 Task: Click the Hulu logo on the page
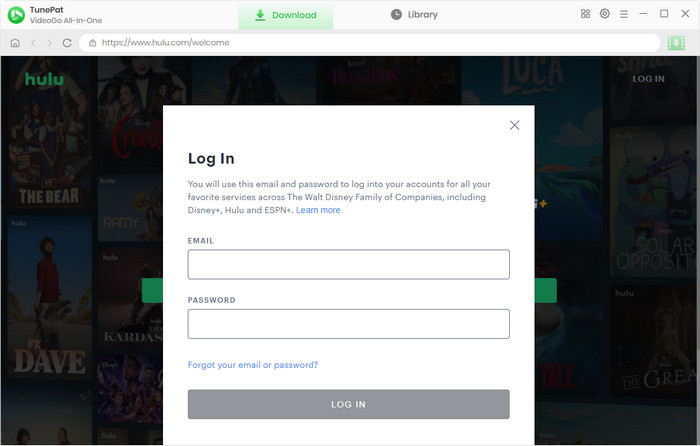coord(44,79)
